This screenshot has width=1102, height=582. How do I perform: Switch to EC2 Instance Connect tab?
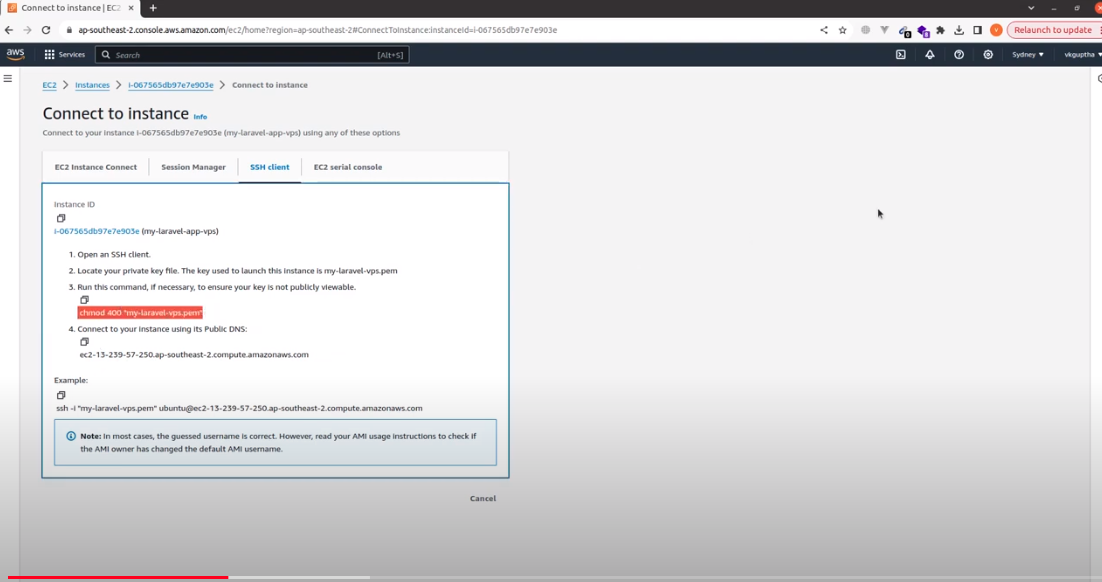click(96, 167)
